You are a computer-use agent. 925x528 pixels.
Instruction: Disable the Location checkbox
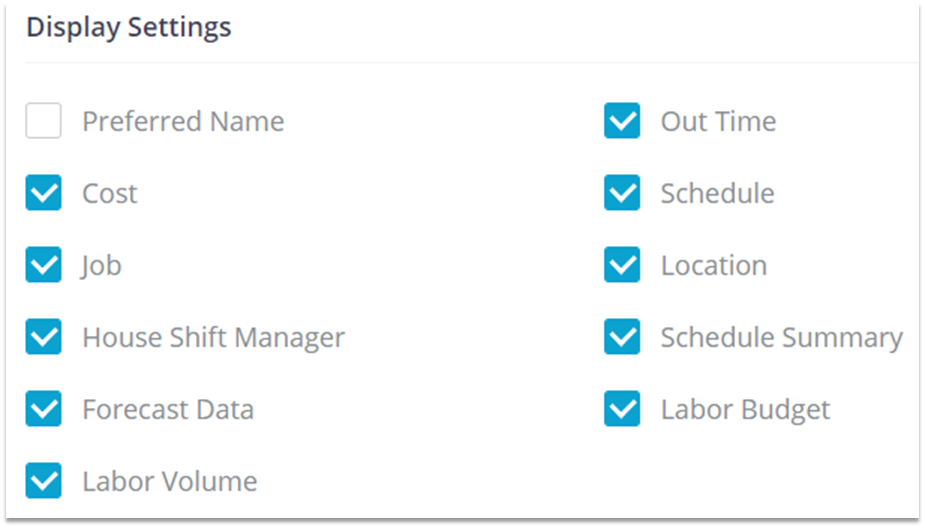point(622,266)
